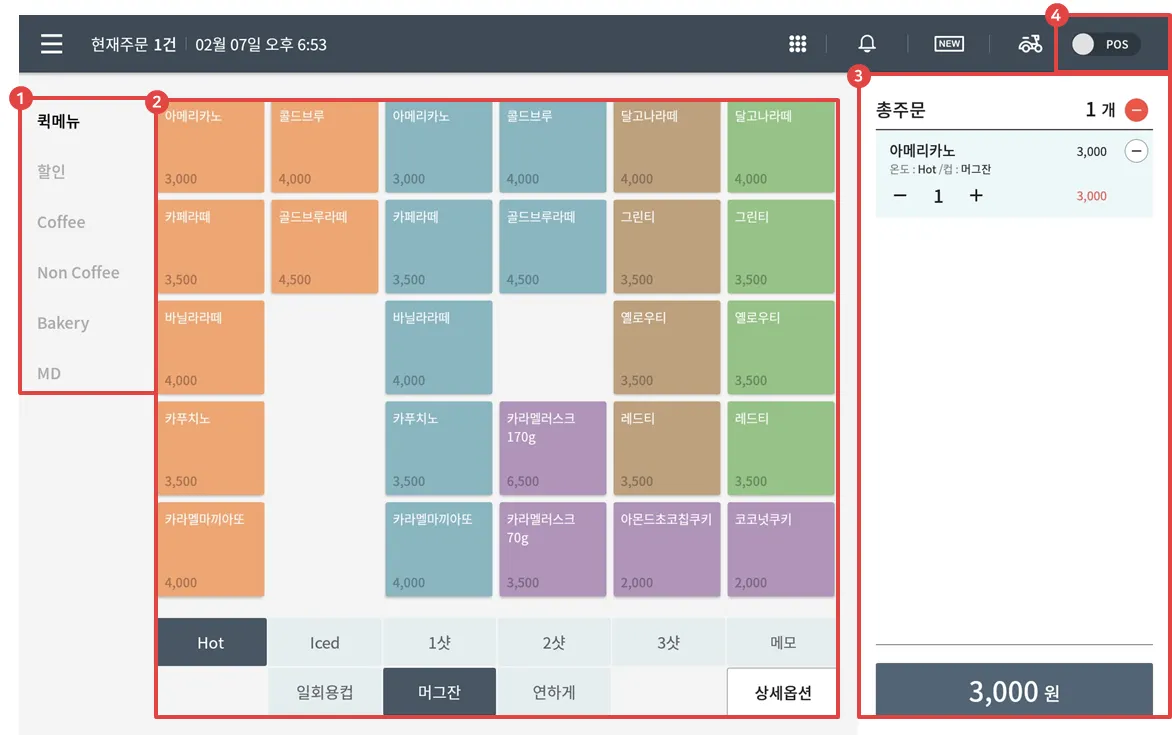Add green 옐로우티 tile
This screenshot has width=1172, height=735.
coord(781,348)
